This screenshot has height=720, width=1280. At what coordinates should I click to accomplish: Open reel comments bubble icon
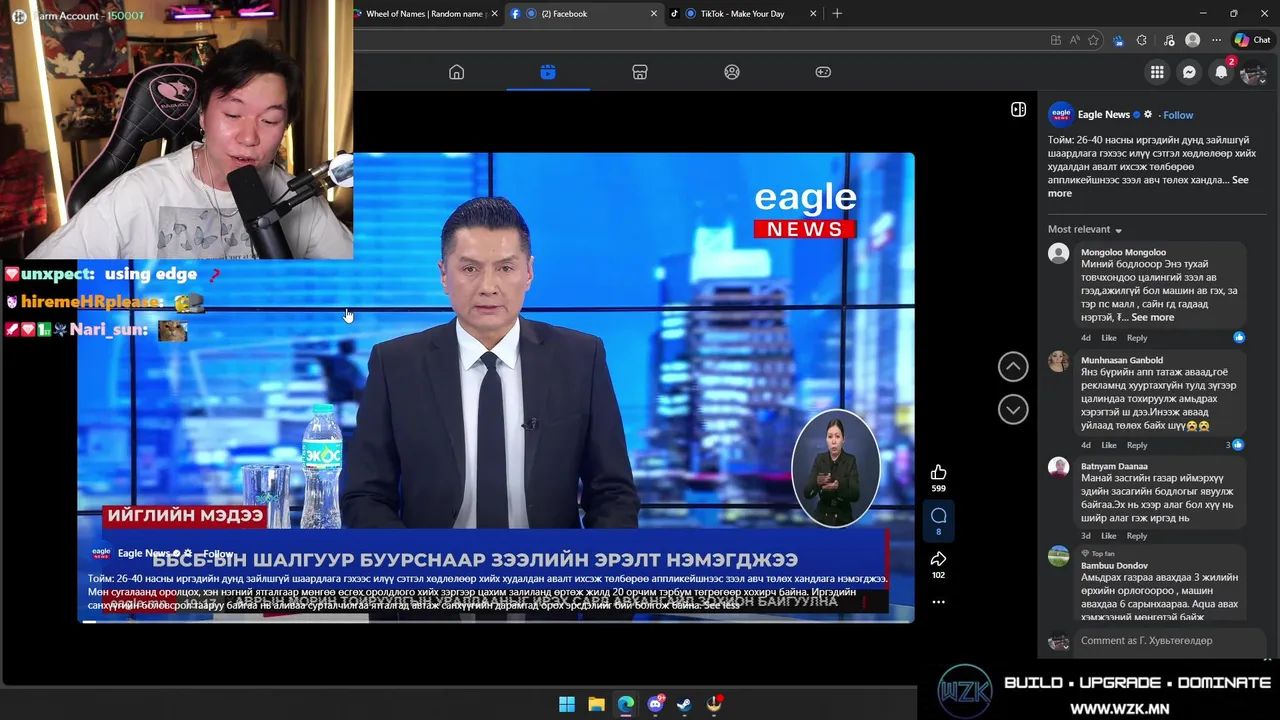click(x=938, y=515)
